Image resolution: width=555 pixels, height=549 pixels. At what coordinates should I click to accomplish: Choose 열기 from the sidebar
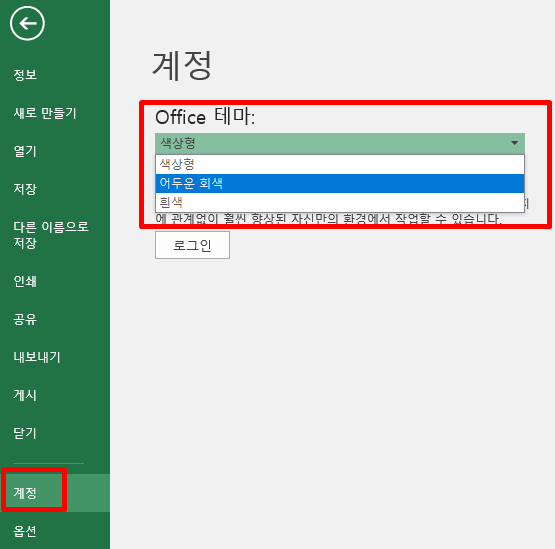[25, 151]
